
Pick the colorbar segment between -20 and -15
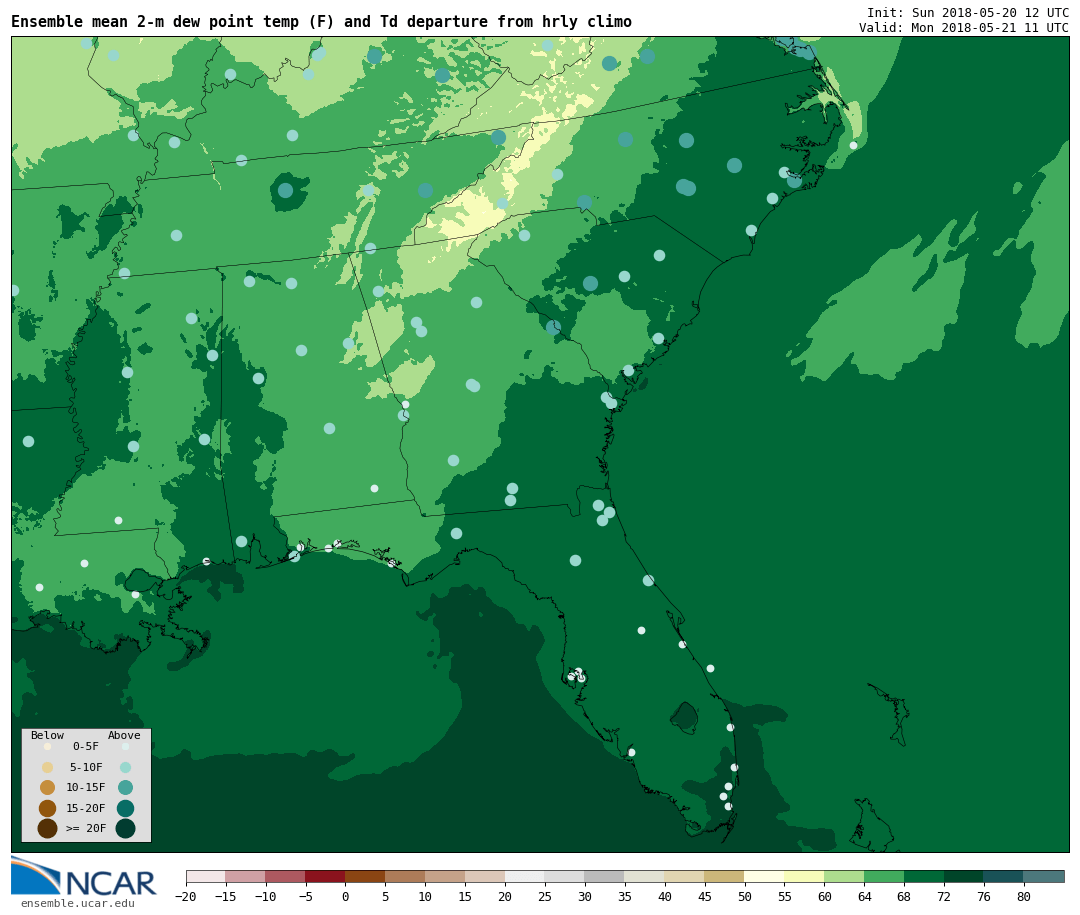pos(206,876)
